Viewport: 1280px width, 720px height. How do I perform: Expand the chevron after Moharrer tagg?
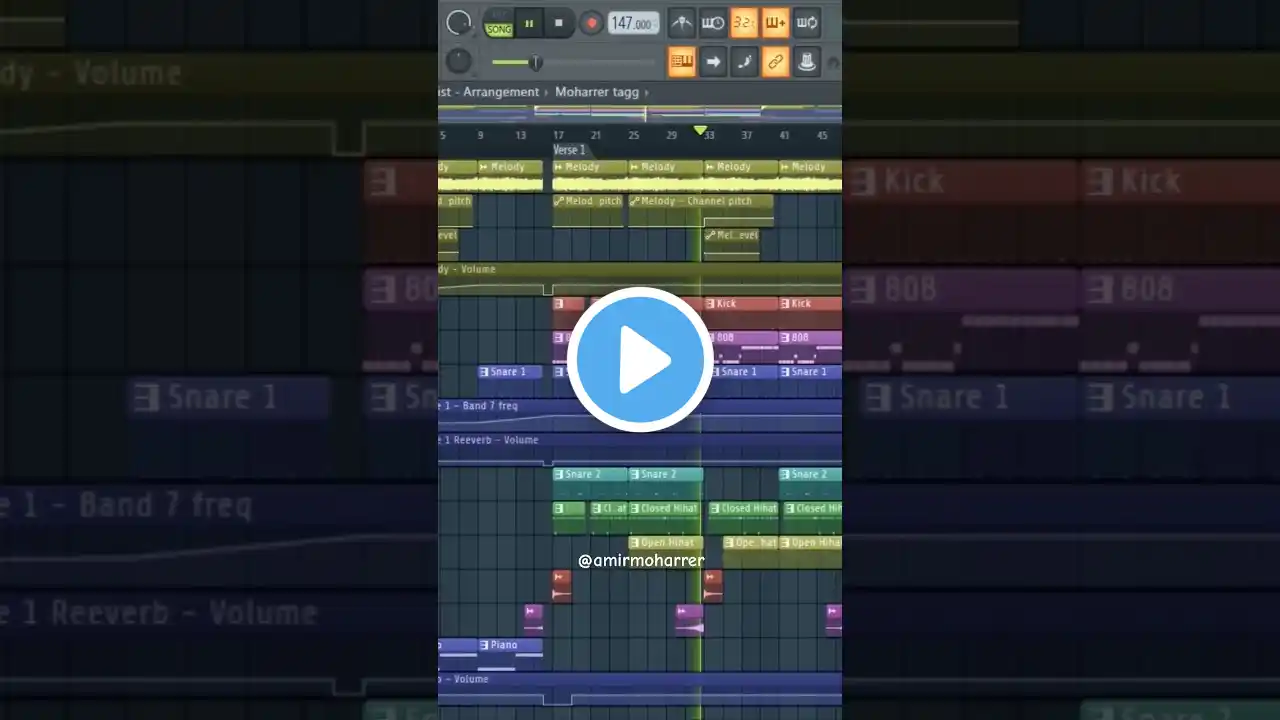click(646, 92)
